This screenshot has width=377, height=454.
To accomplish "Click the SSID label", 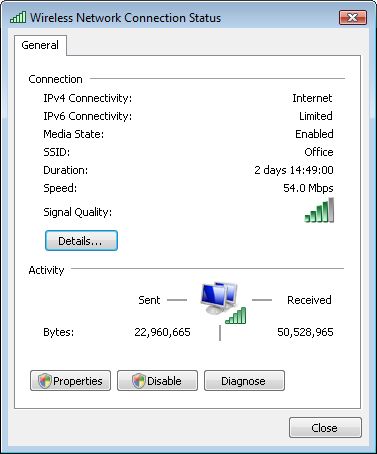I will [x=57, y=152].
